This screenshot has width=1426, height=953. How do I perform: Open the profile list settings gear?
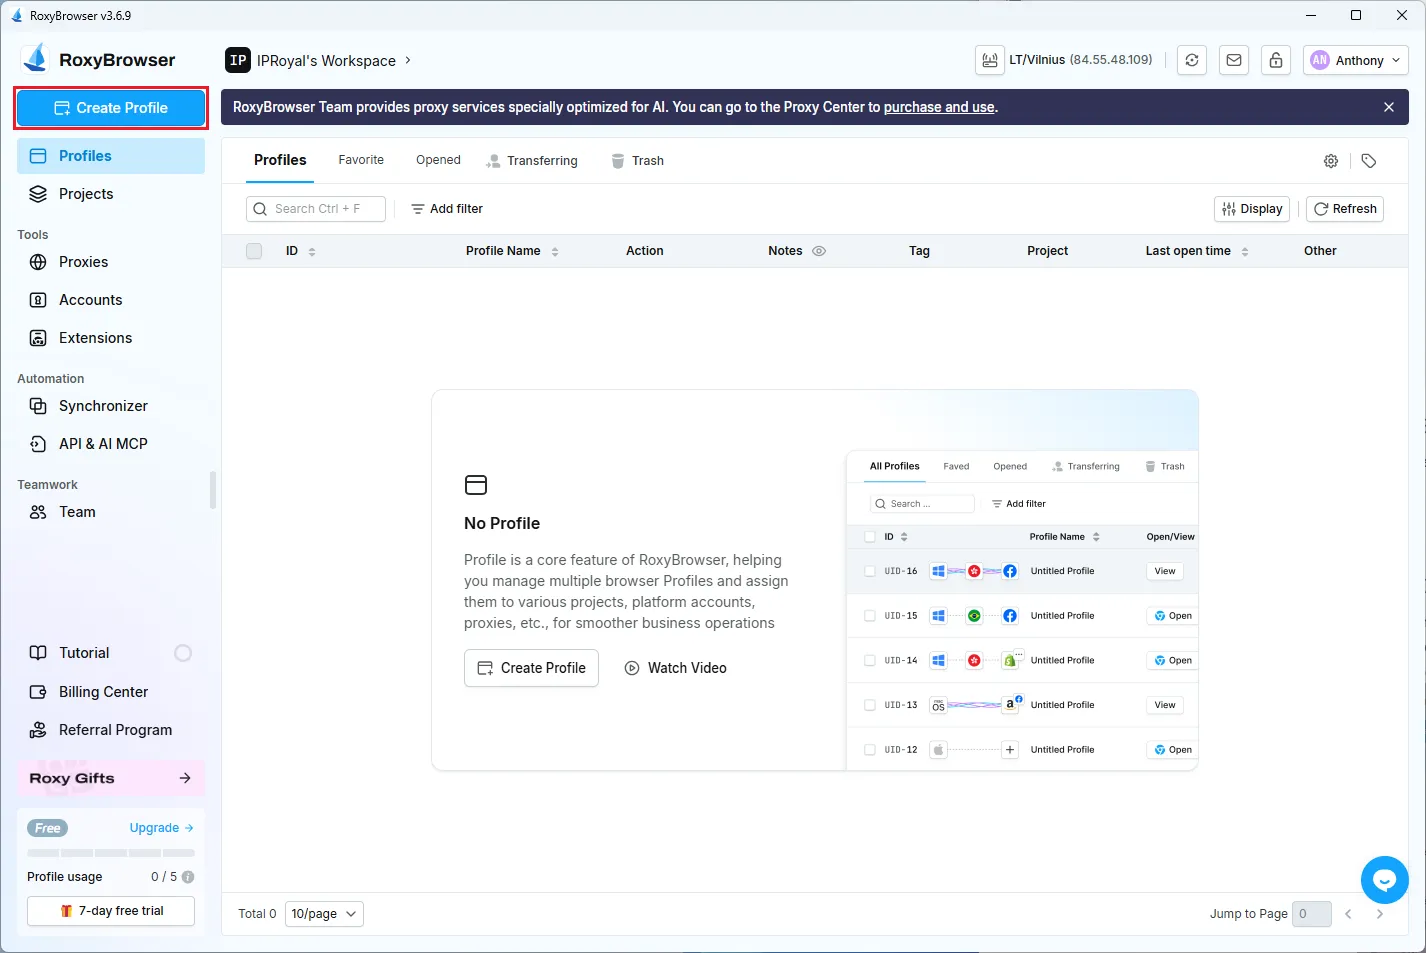click(1330, 160)
